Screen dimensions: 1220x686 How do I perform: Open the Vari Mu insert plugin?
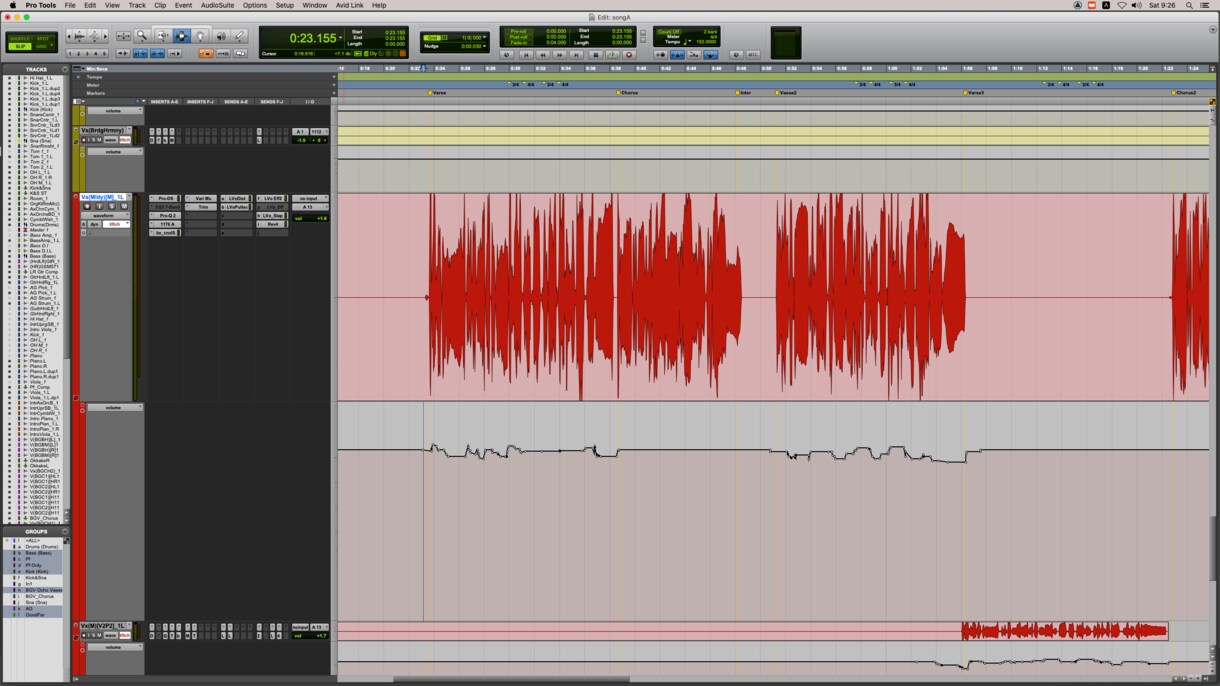click(x=202, y=199)
